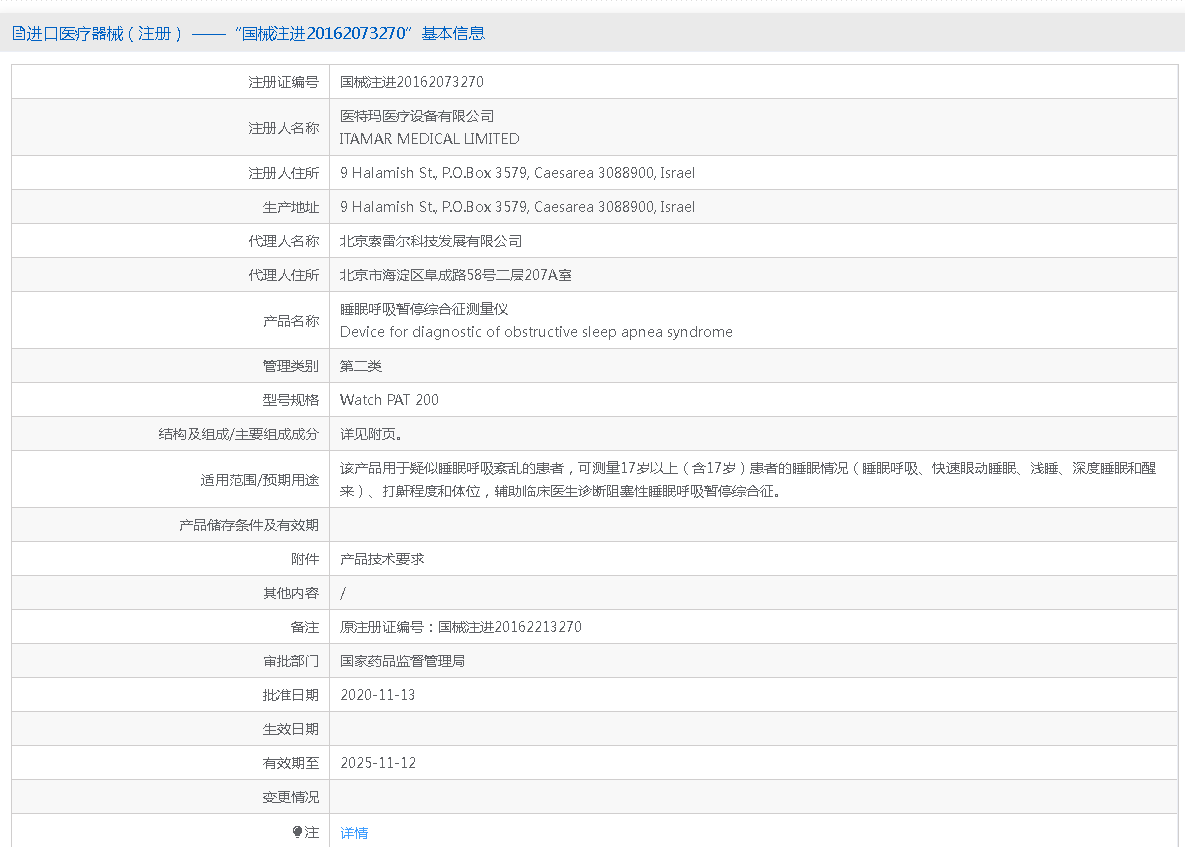This screenshot has width=1185, height=847.
Task: Click the 变更情况 row label
Action: tap(291, 797)
